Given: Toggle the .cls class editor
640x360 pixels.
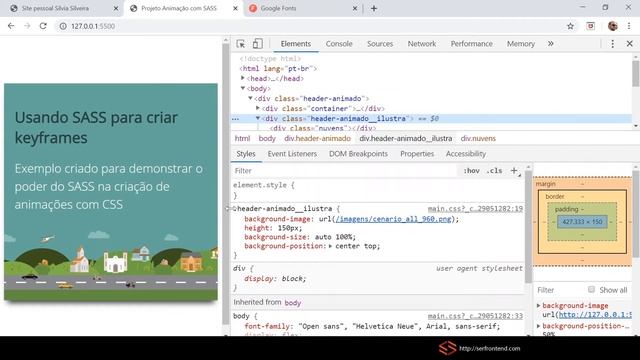Looking at the screenshot, I should (x=494, y=171).
